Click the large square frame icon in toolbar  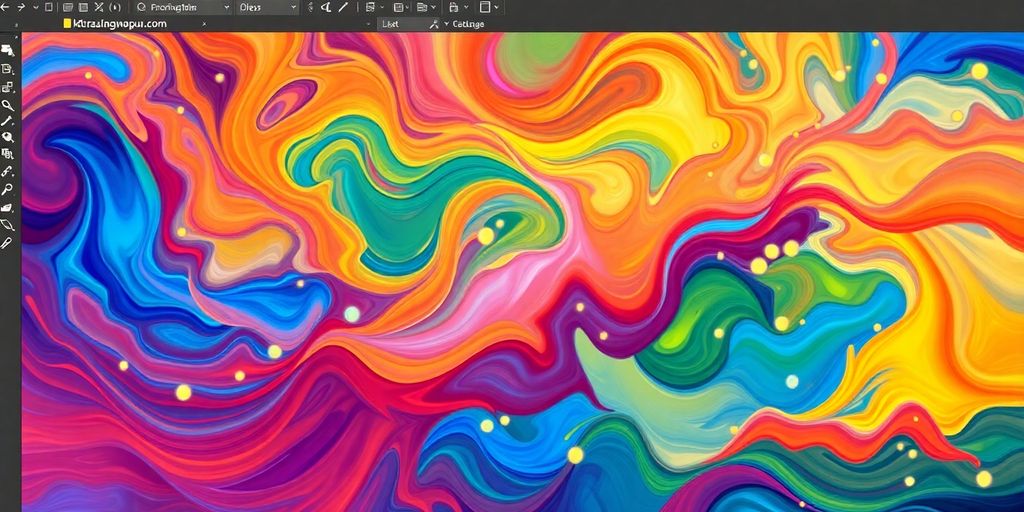click(x=485, y=7)
